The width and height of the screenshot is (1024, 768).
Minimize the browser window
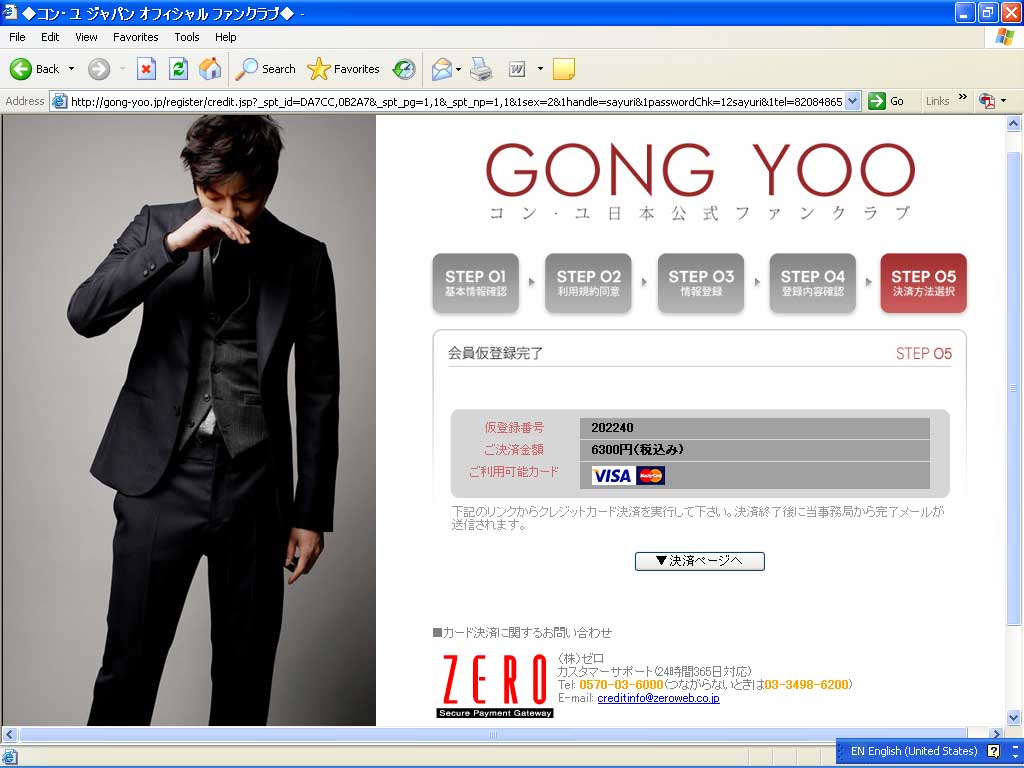pyautogui.click(x=965, y=12)
